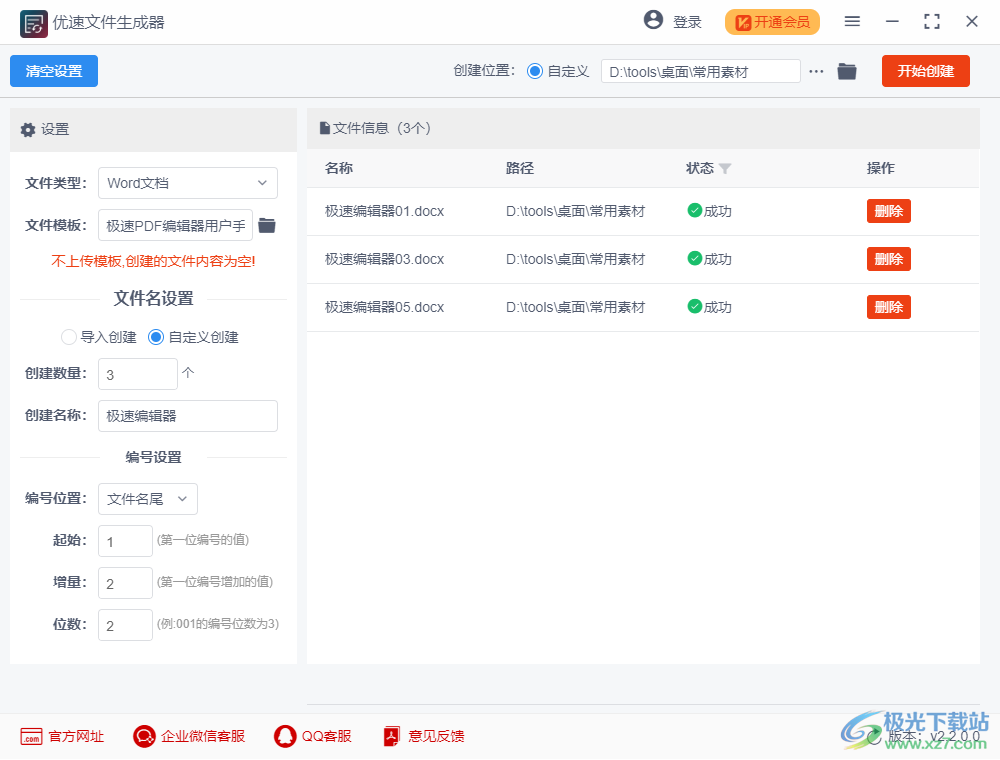1000x760 pixels.
Task: Click the red template warning text
Action: tap(154, 261)
